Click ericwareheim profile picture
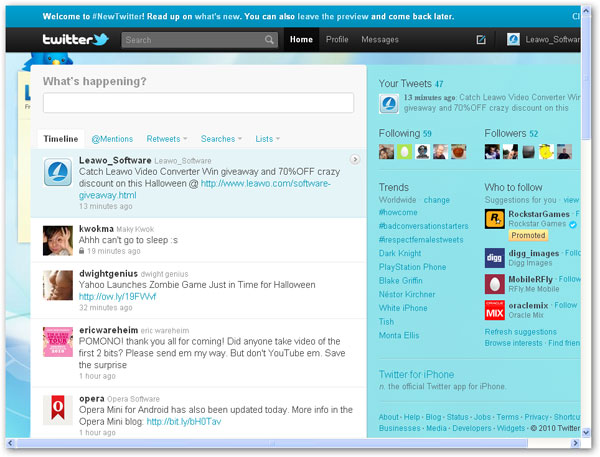600x457 pixels. pos(58,342)
